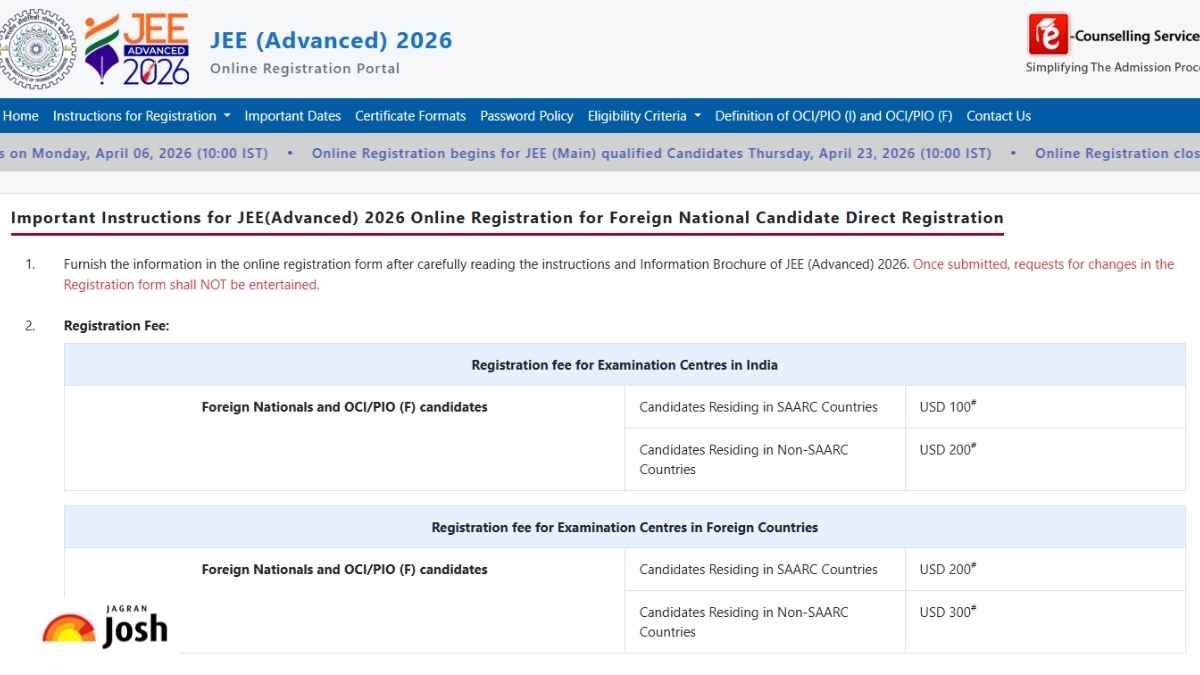Screen dimensions: 1200x675
Task: Open the Contact Us page
Action: click(998, 116)
